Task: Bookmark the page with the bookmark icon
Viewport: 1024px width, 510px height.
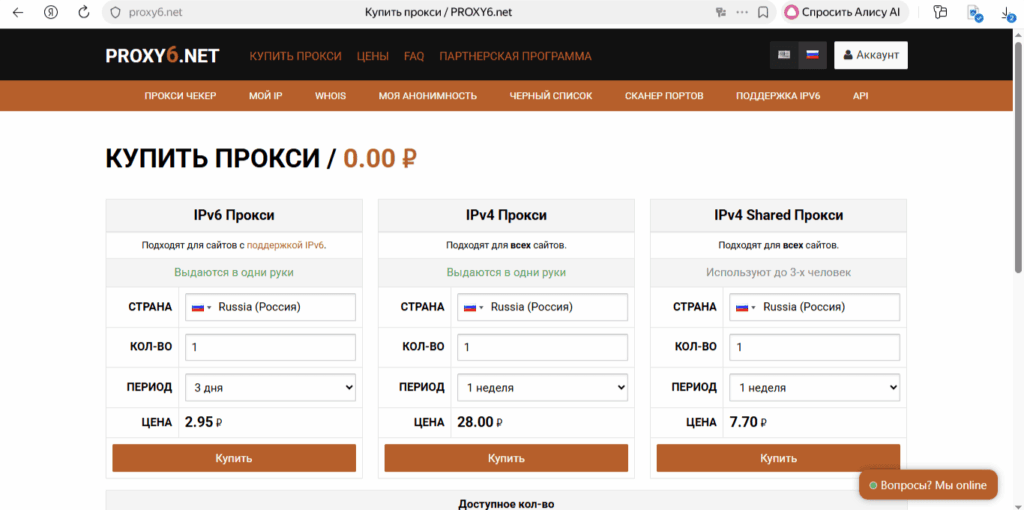Action: click(762, 12)
